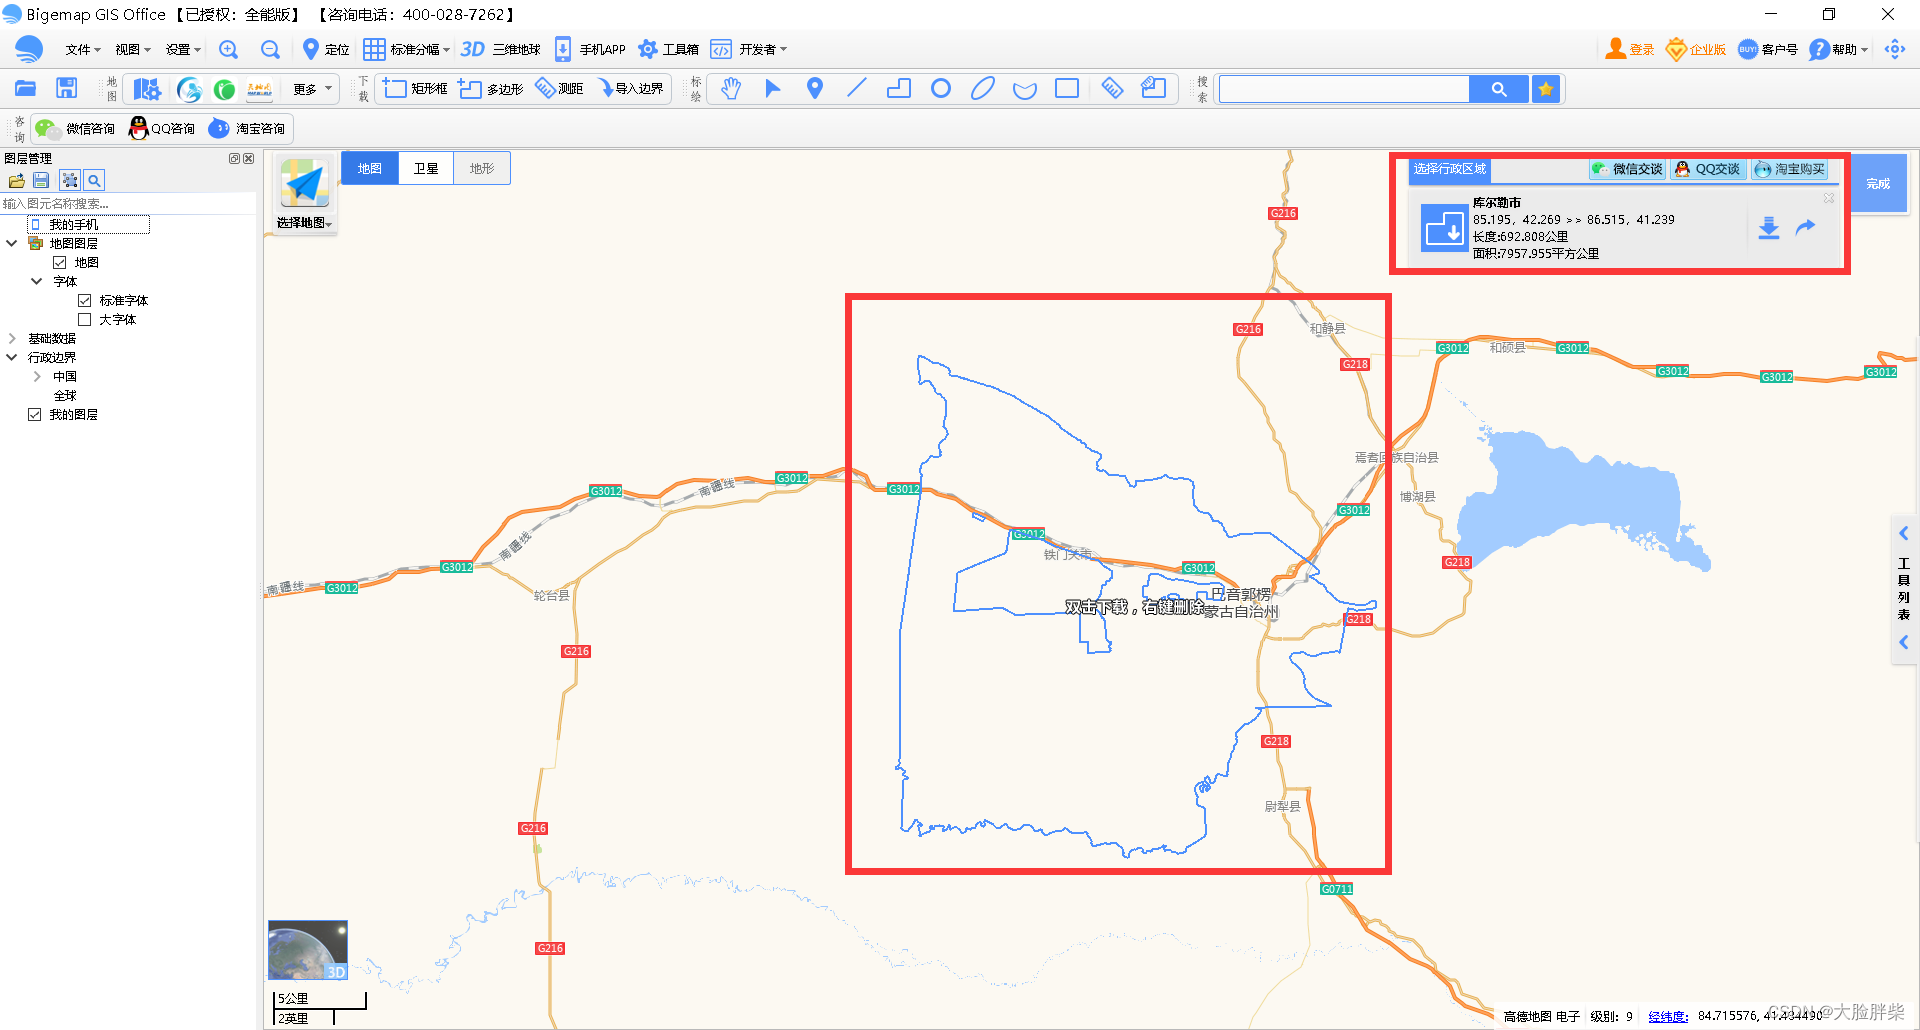Click the QQ咨询 button

click(x=162, y=128)
